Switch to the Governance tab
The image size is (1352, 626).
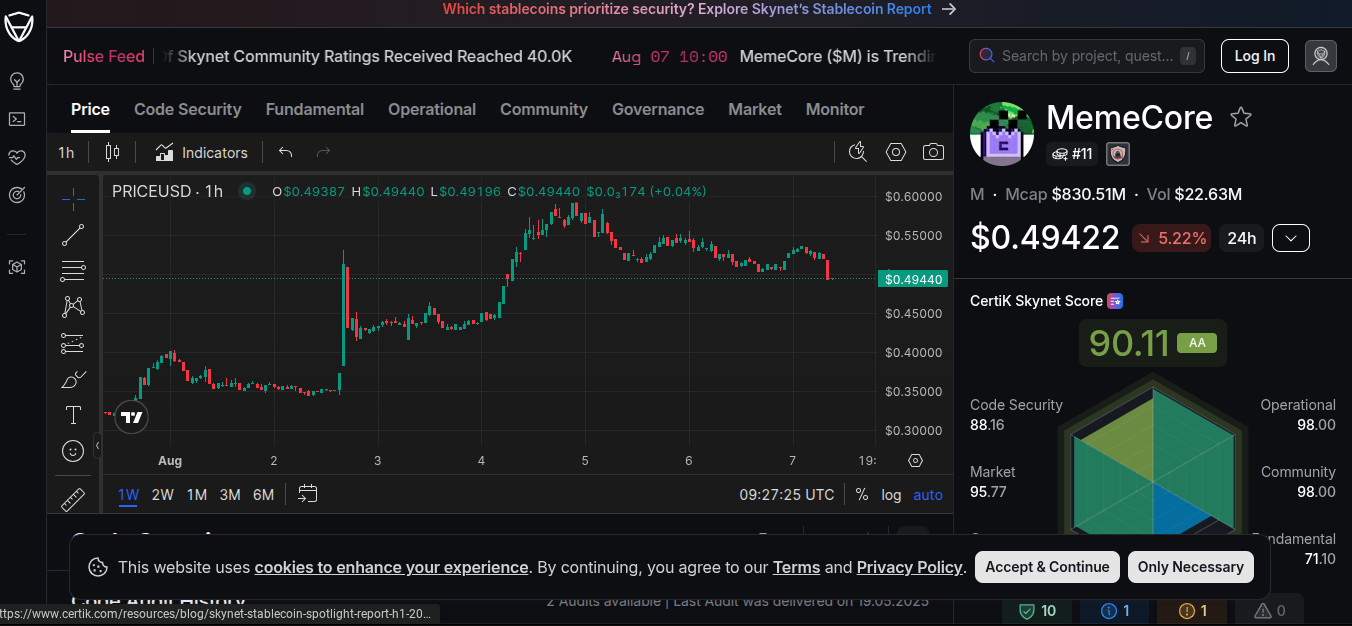tap(658, 109)
